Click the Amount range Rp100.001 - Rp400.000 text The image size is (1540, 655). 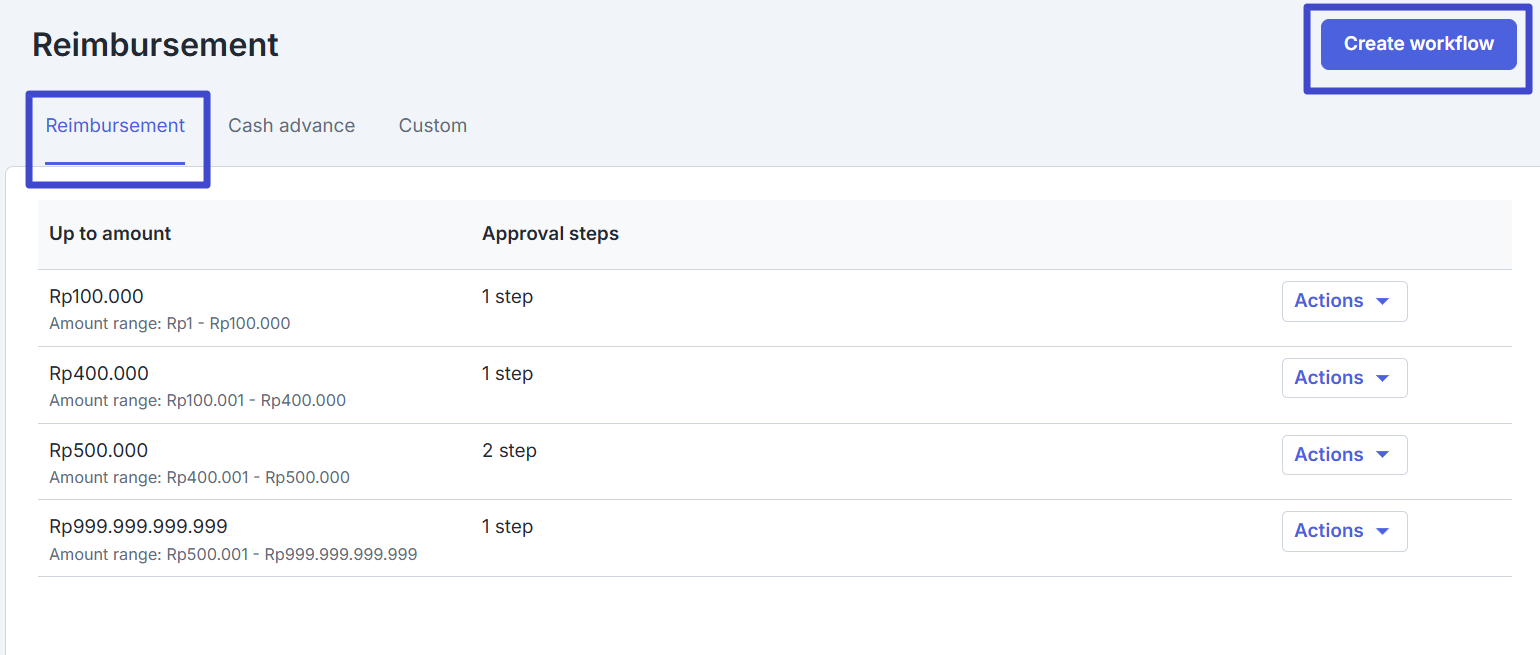197,401
